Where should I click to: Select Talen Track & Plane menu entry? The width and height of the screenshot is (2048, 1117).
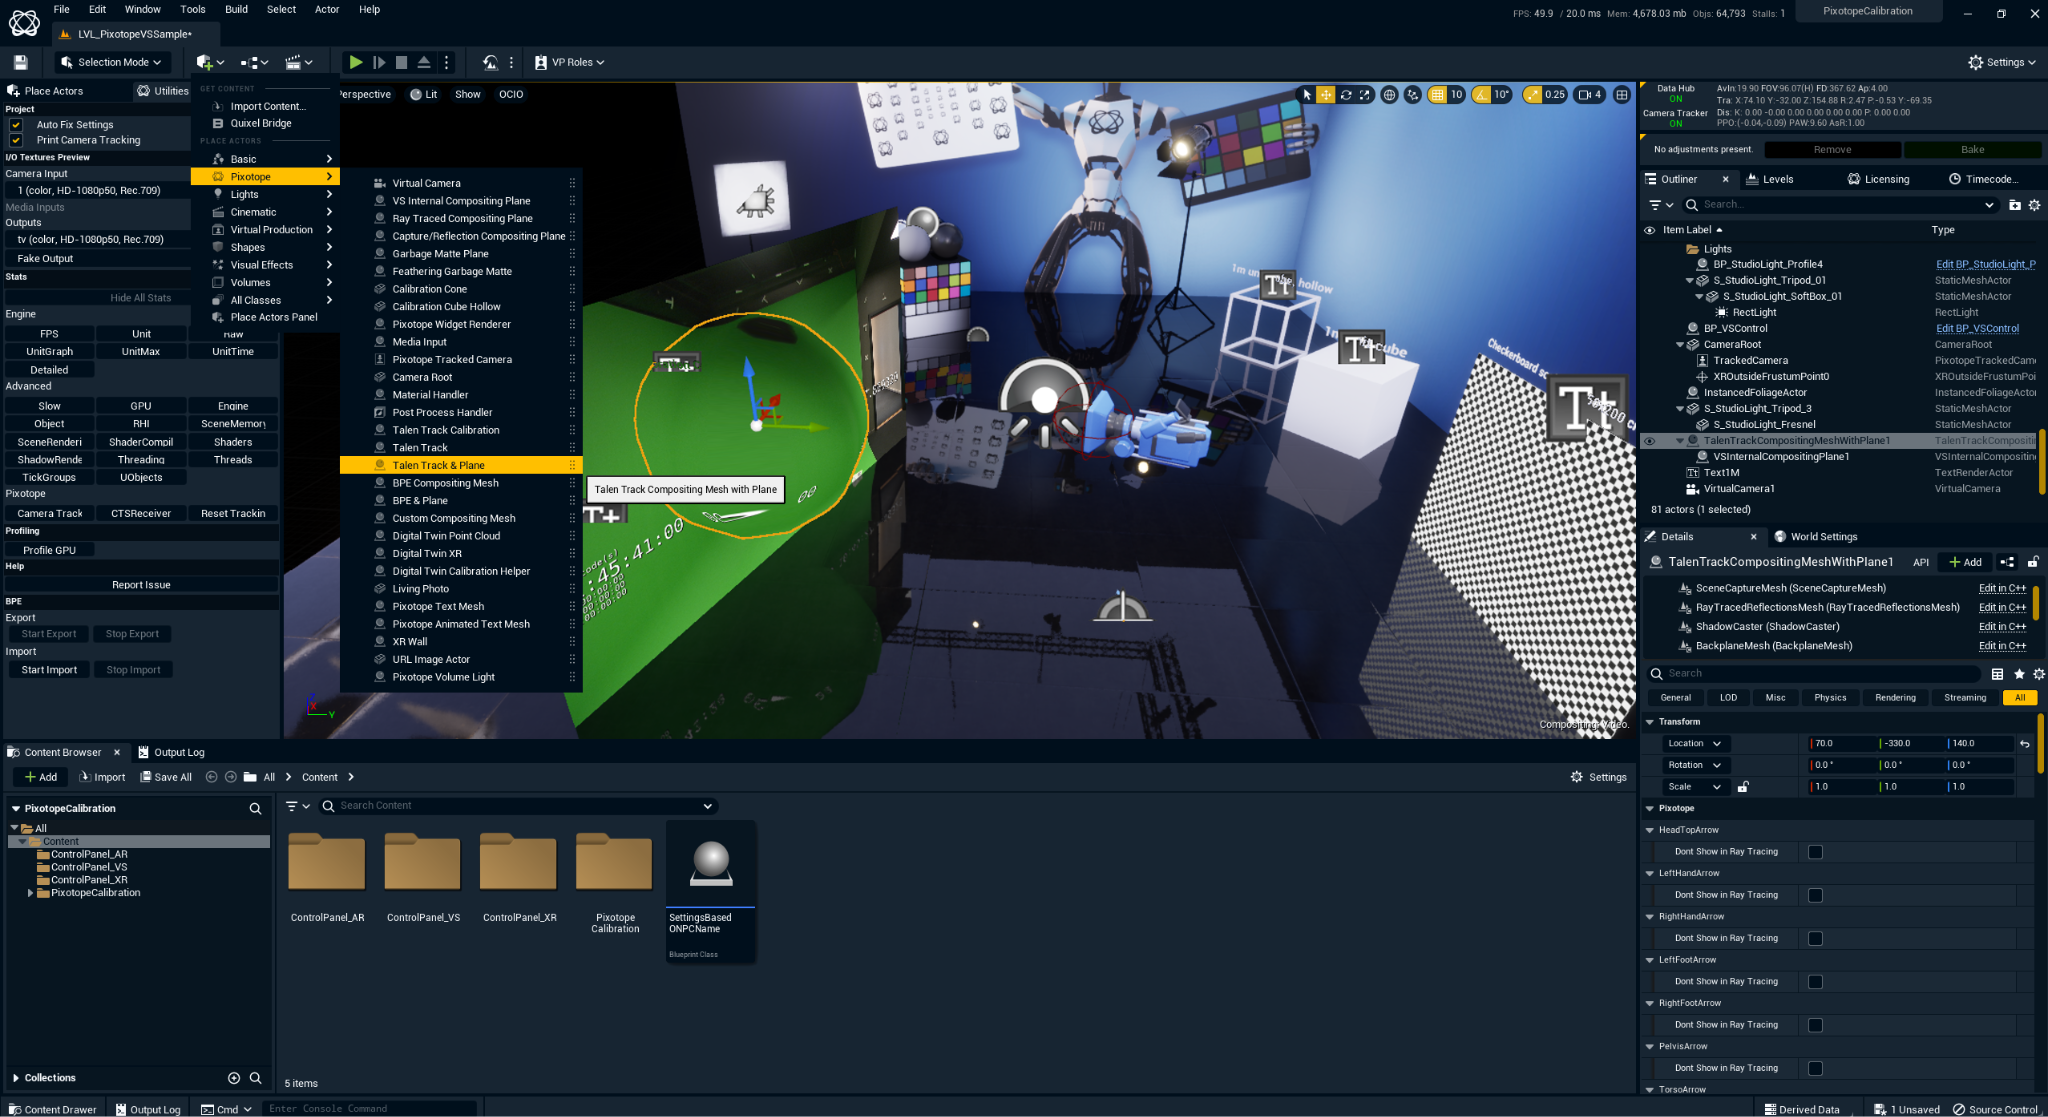coord(438,465)
